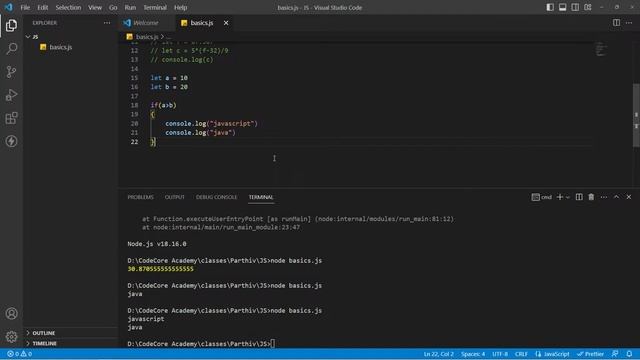
Task: Switch to the Problems panel tab
Action: 140,197
